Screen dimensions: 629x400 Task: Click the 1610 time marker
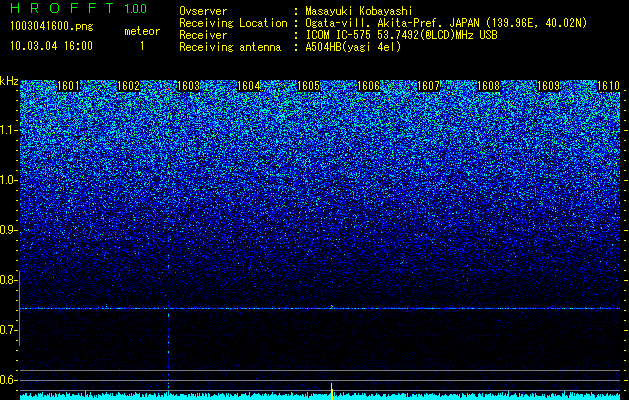pos(609,86)
